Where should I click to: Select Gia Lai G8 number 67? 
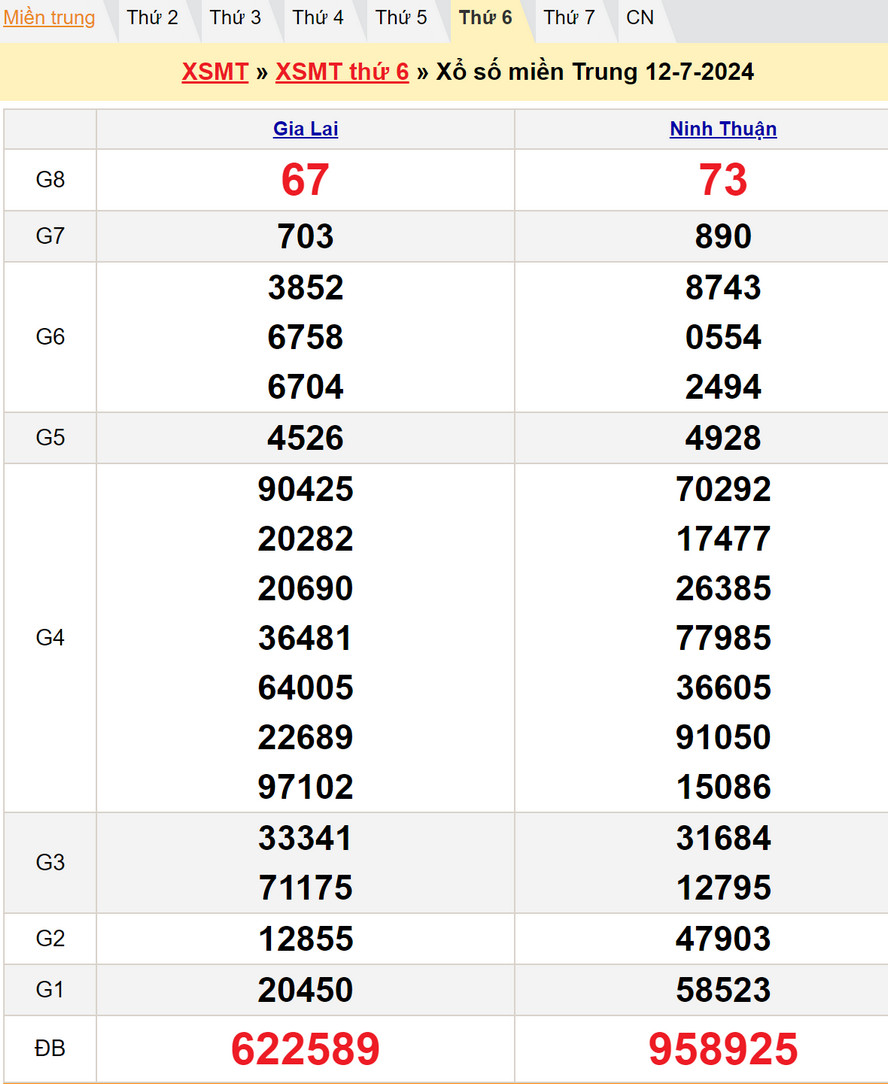tap(305, 180)
